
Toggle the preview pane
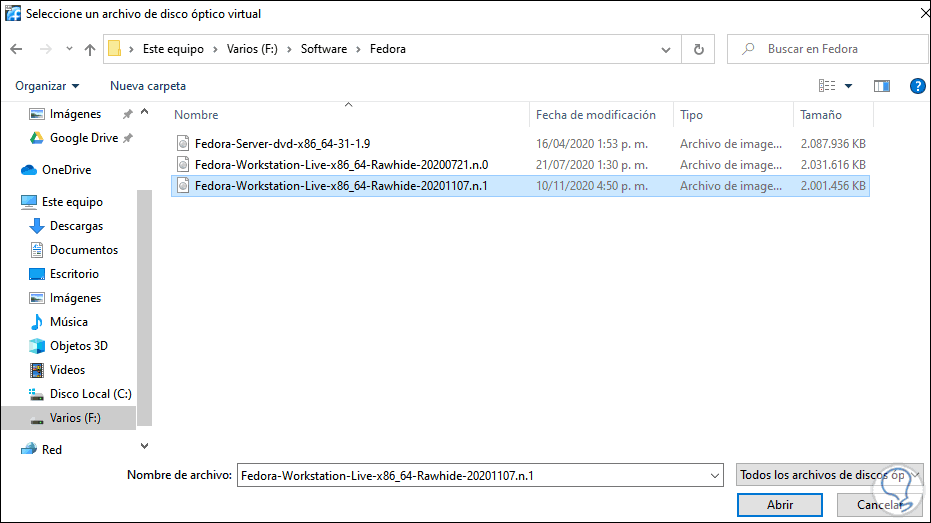(x=882, y=86)
